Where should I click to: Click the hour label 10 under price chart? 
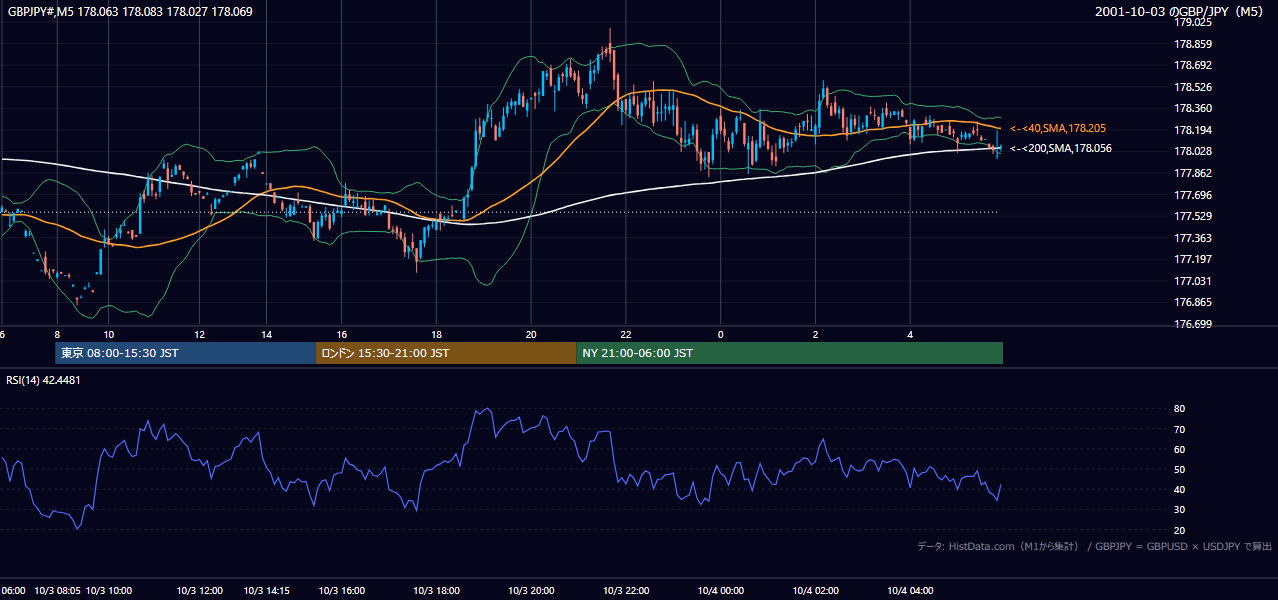click(x=108, y=334)
